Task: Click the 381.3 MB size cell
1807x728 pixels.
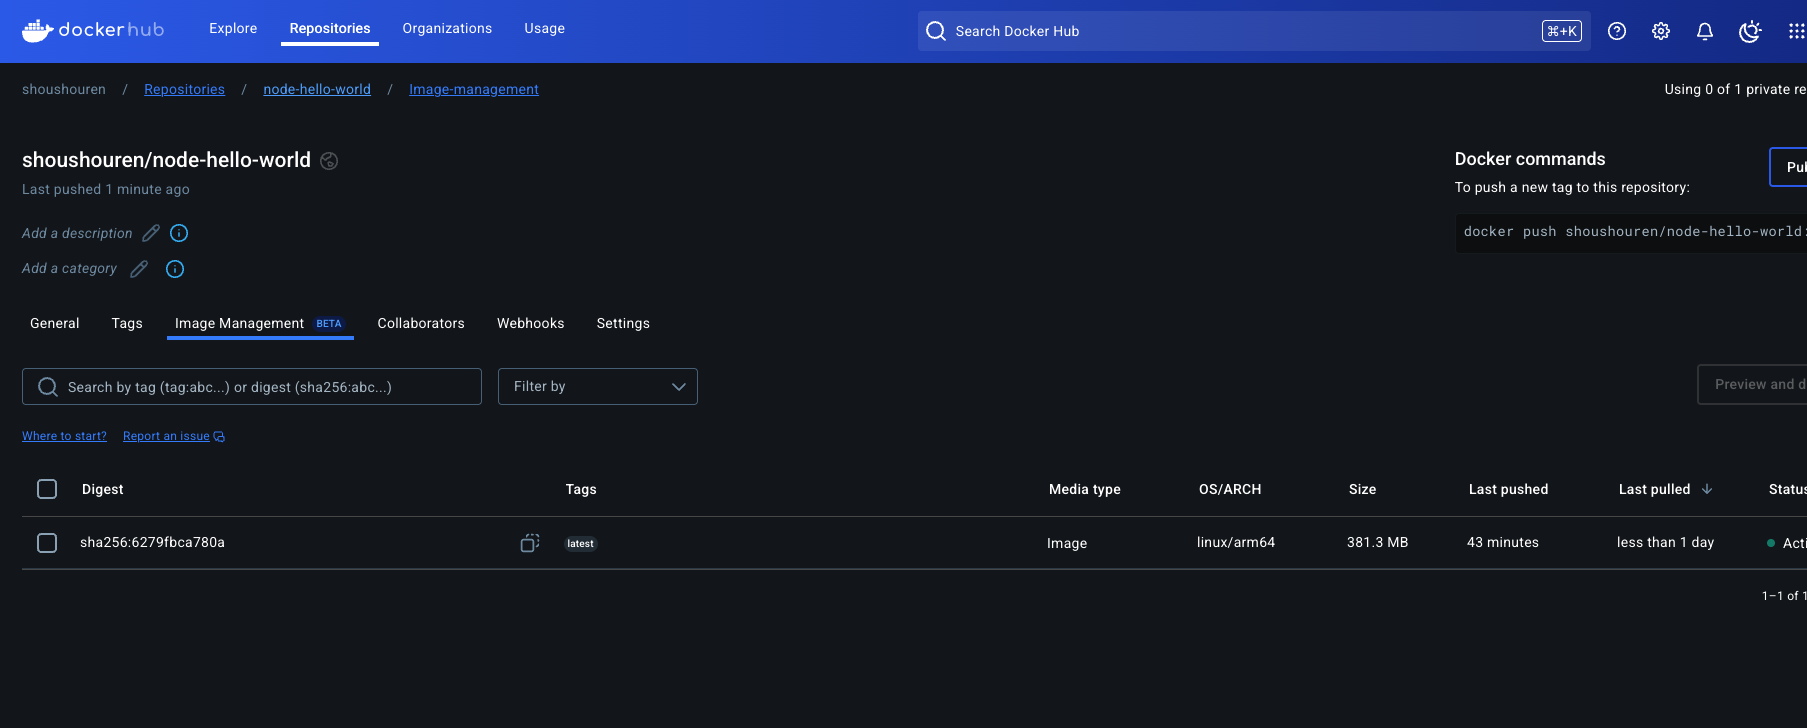Action: (x=1377, y=542)
